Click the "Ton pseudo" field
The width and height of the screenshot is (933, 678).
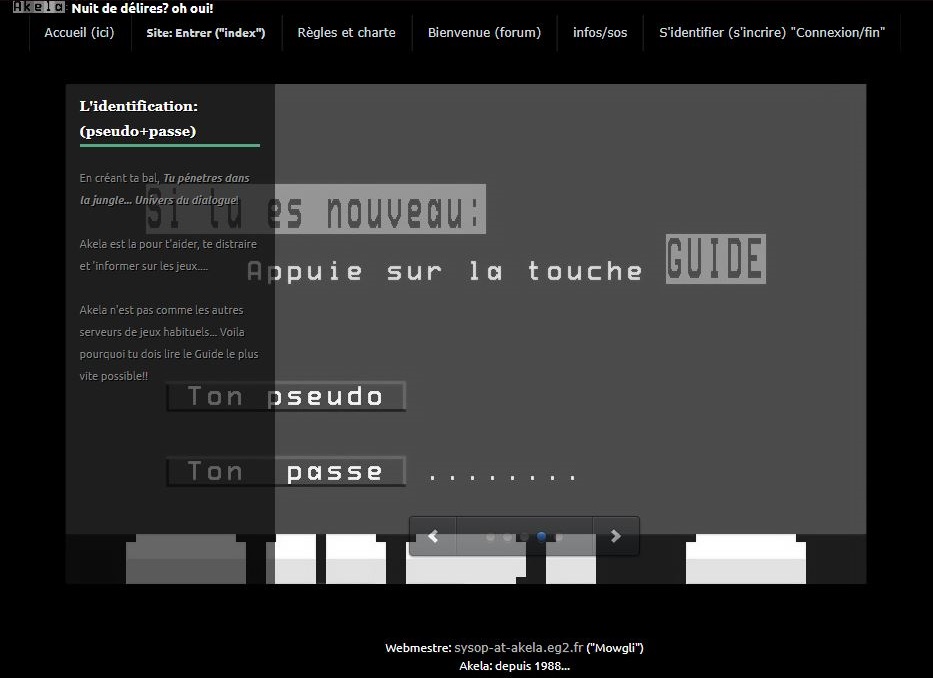tap(286, 397)
